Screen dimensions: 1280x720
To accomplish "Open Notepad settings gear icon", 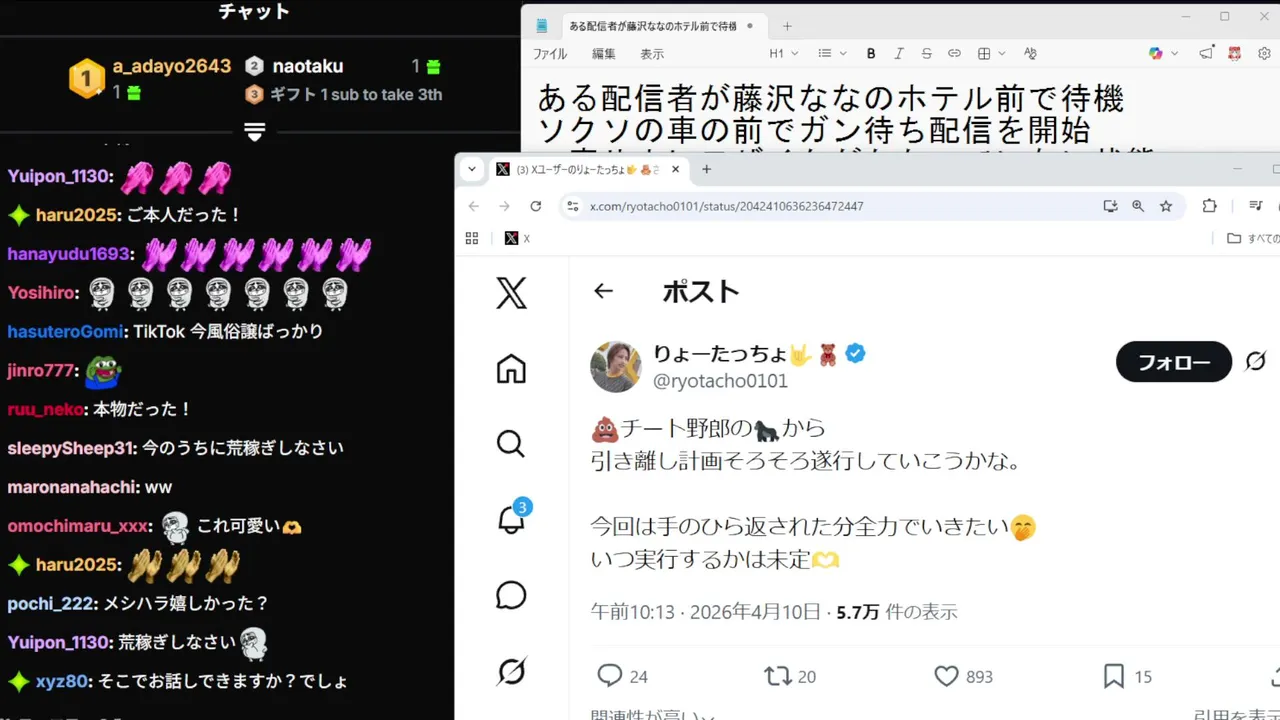I will pyautogui.click(x=1264, y=53).
